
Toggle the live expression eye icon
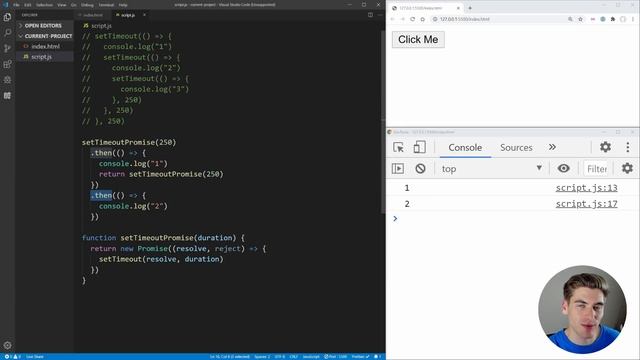point(563,168)
